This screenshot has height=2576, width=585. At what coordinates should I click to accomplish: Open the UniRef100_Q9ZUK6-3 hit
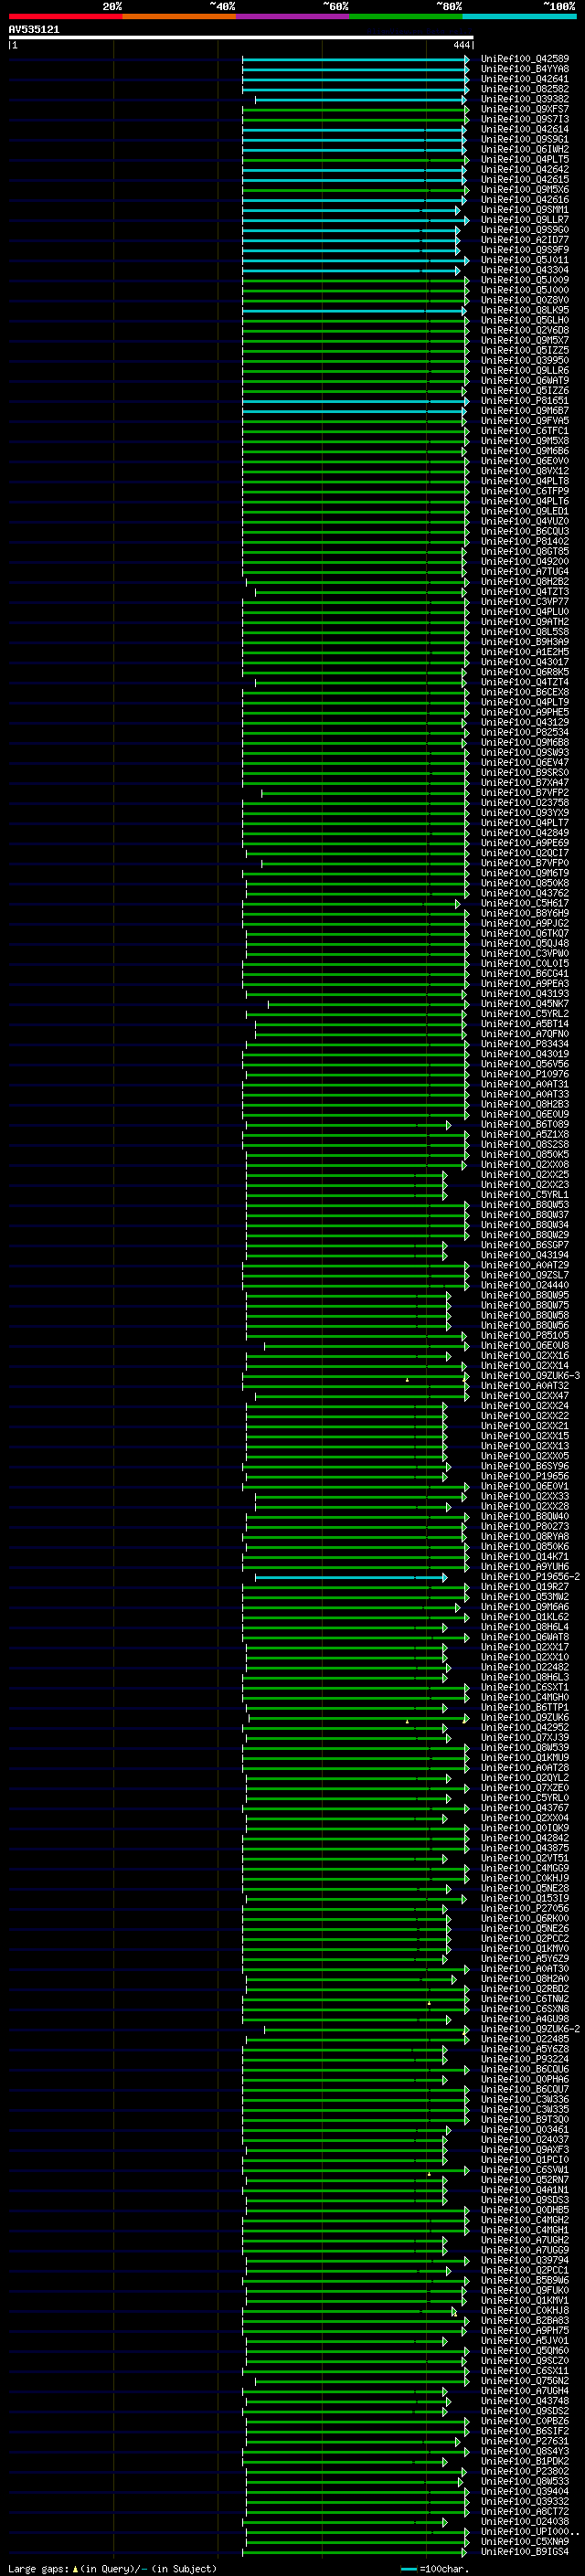pyautogui.click(x=530, y=1376)
